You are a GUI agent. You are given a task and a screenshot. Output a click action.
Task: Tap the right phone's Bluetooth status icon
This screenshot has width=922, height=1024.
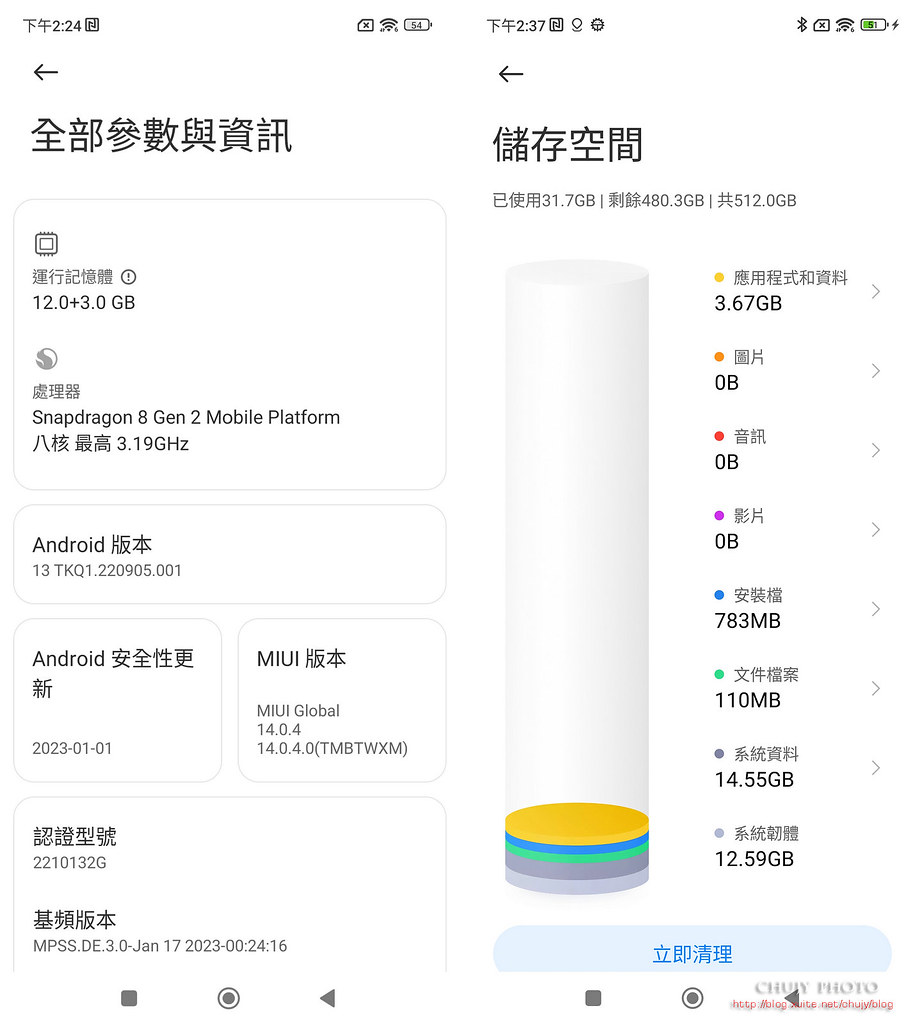click(x=802, y=25)
